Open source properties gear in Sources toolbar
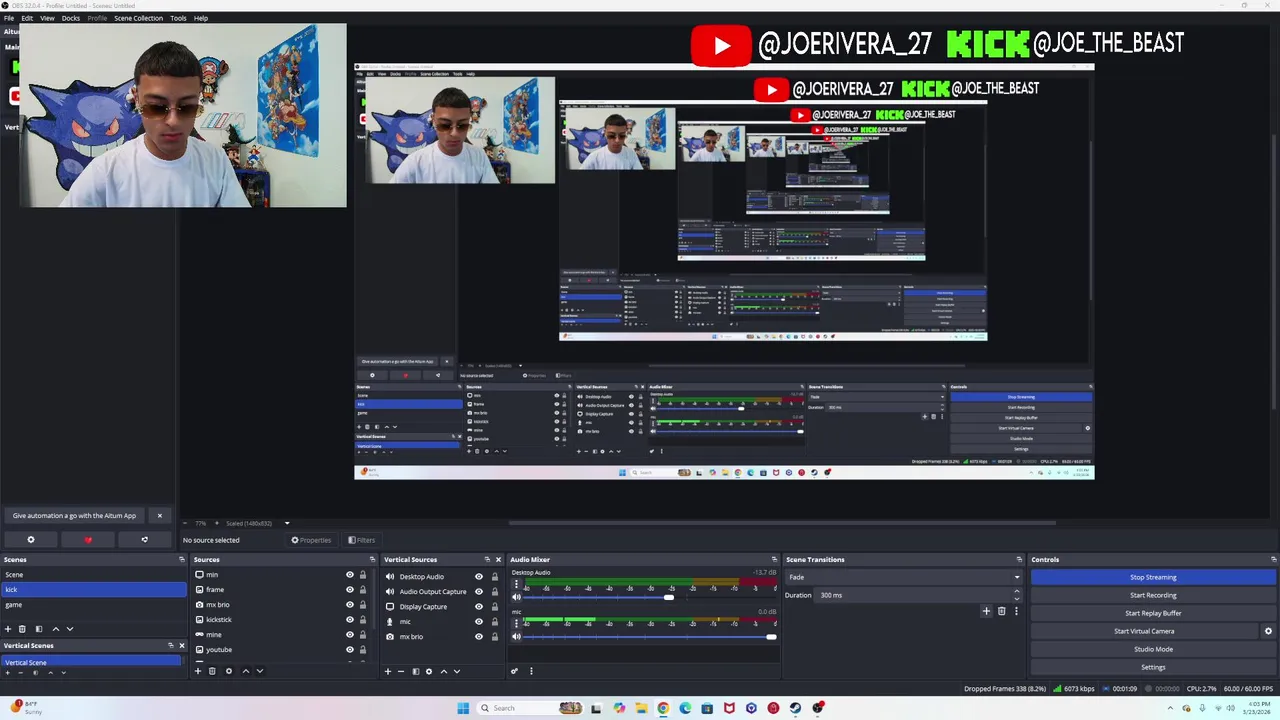1280x720 pixels. pyautogui.click(x=228, y=671)
